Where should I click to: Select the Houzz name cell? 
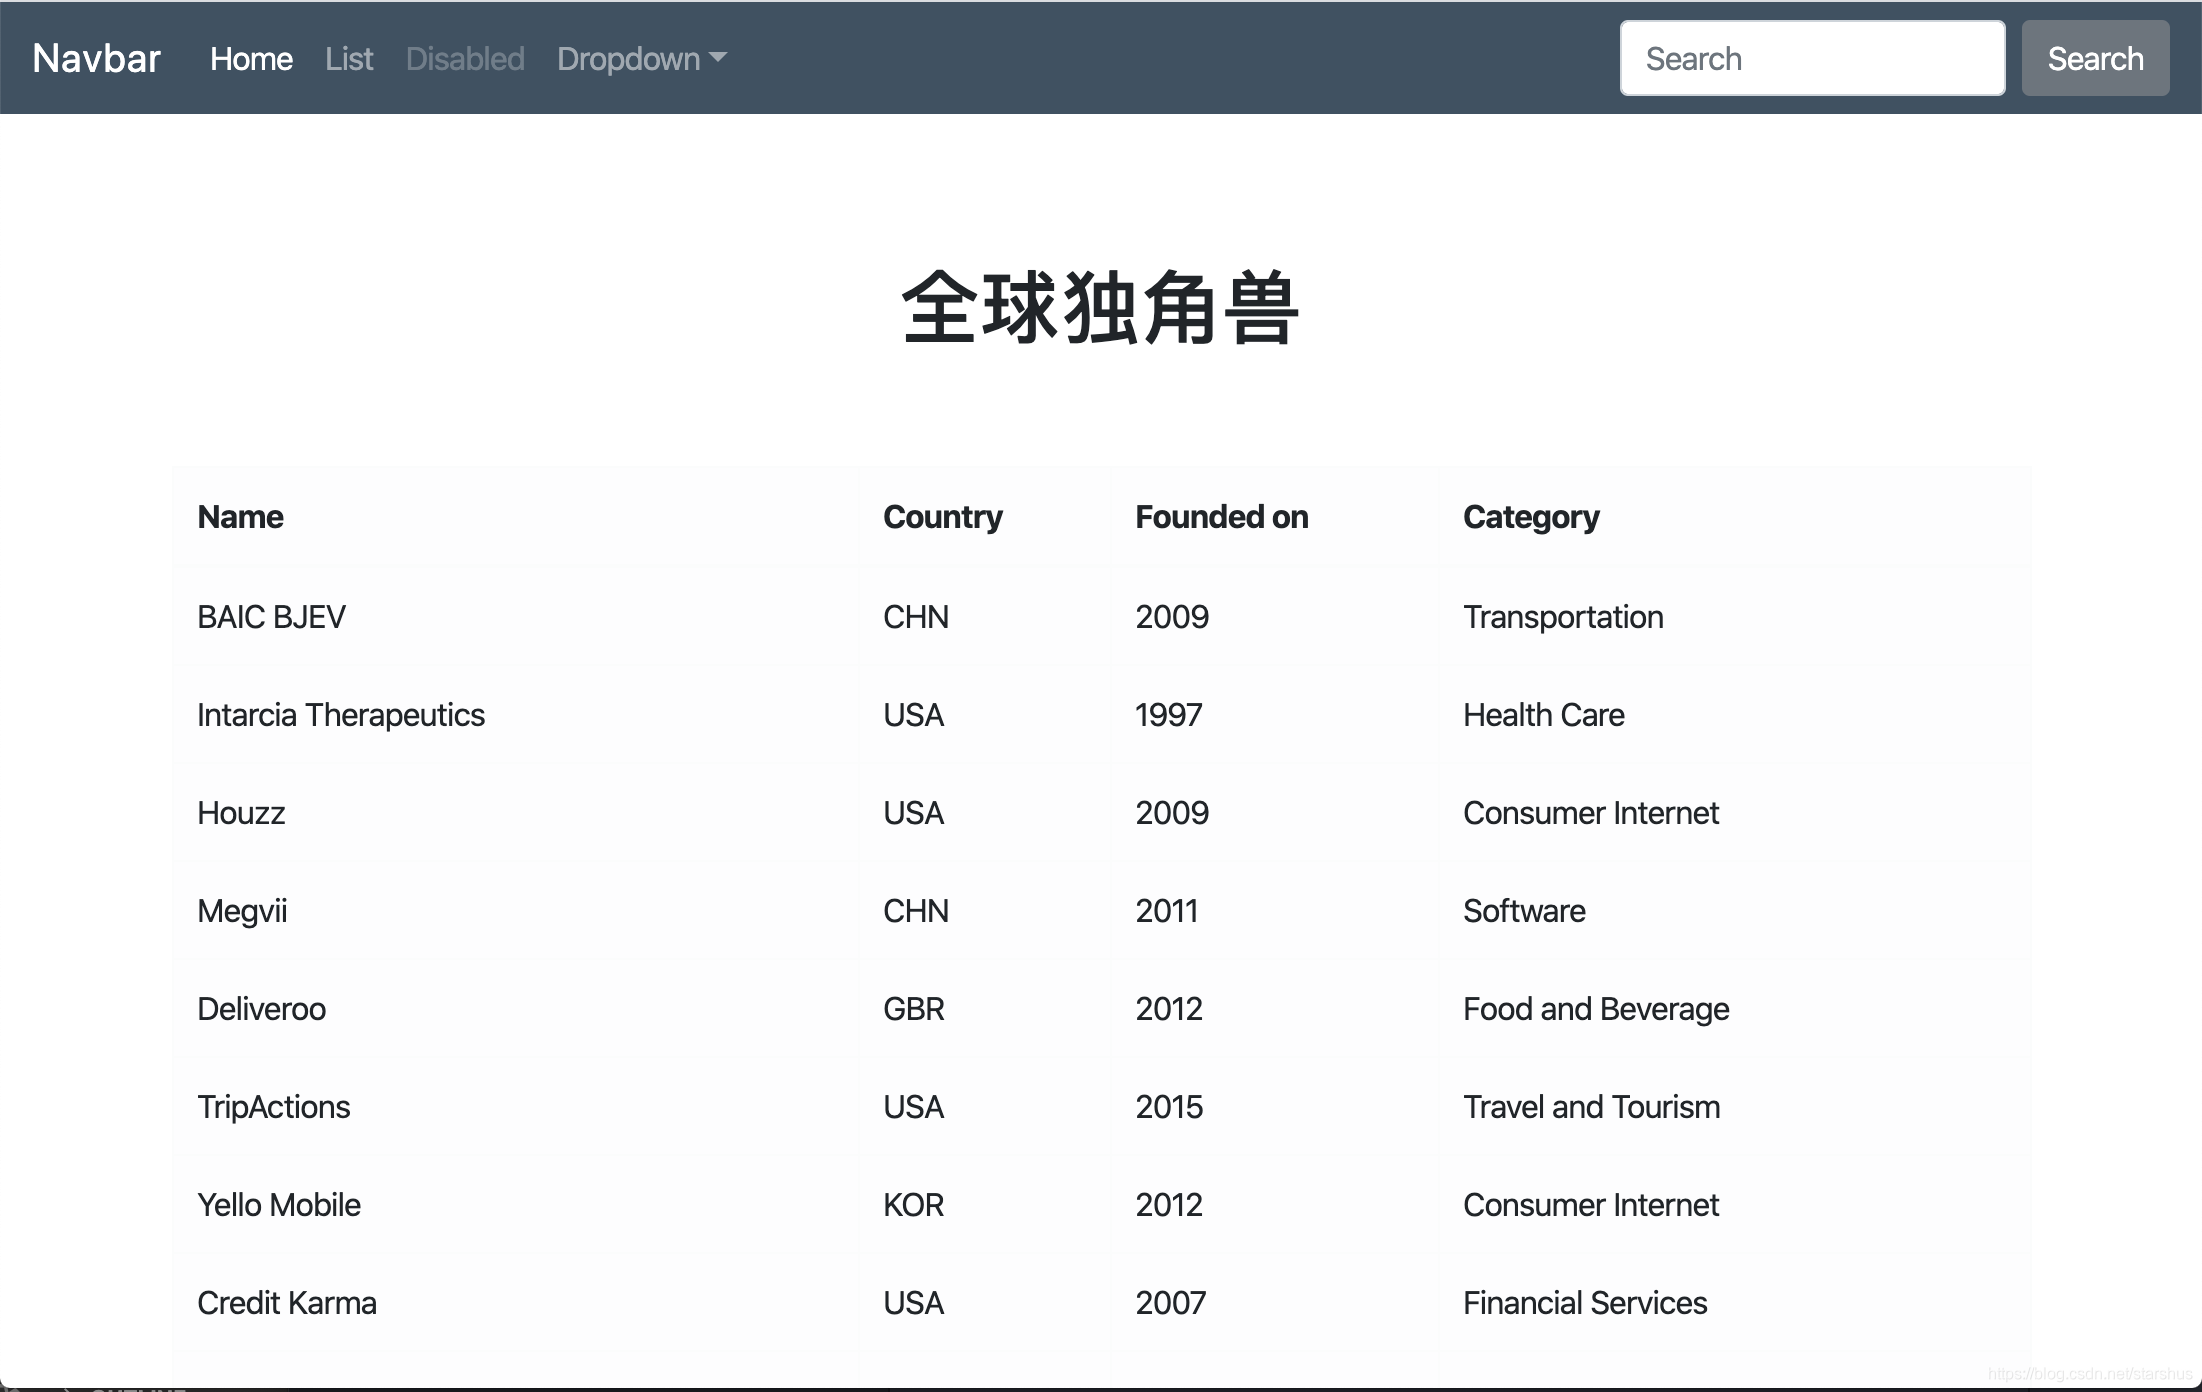(241, 813)
